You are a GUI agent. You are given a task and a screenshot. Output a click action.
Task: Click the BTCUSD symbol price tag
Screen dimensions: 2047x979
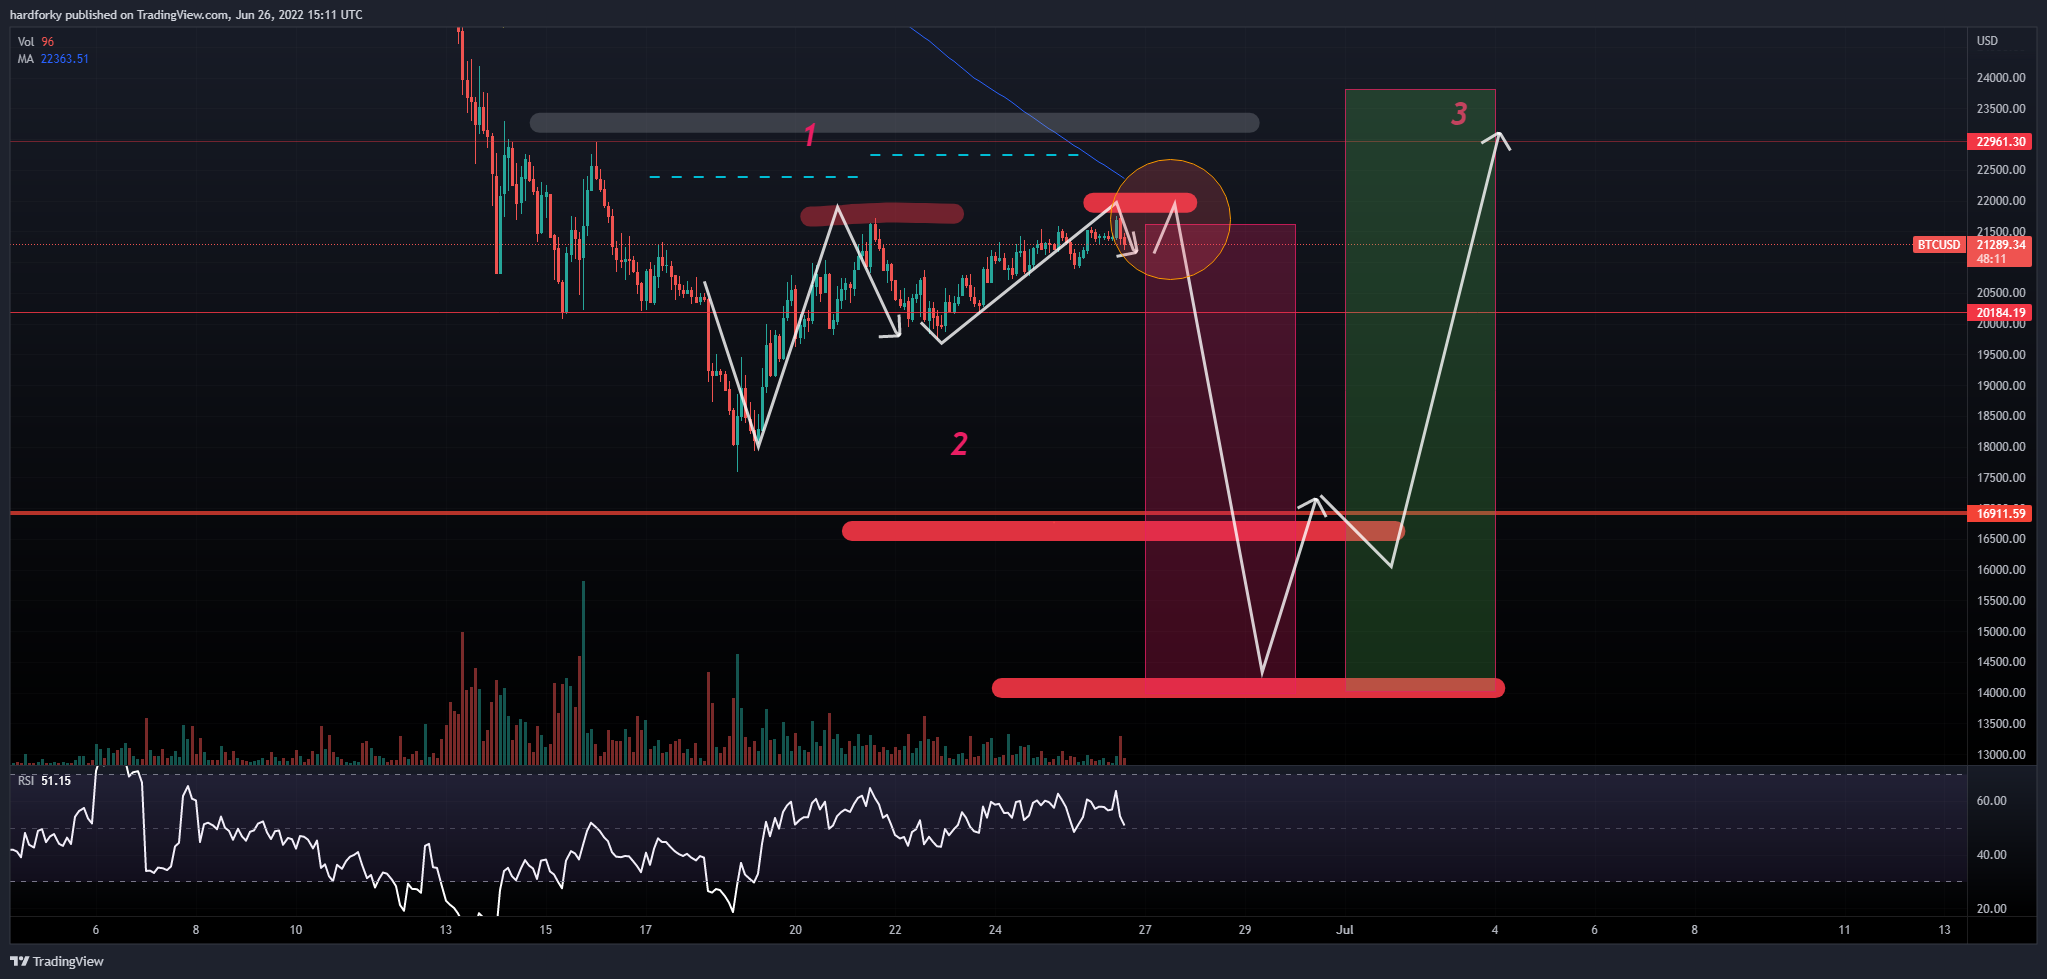coord(1939,245)
